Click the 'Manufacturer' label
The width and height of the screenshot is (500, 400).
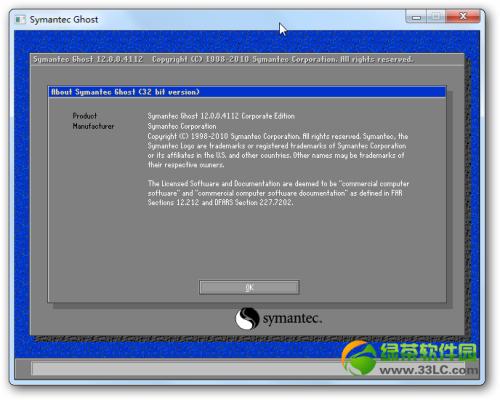(x=93, y=126)
